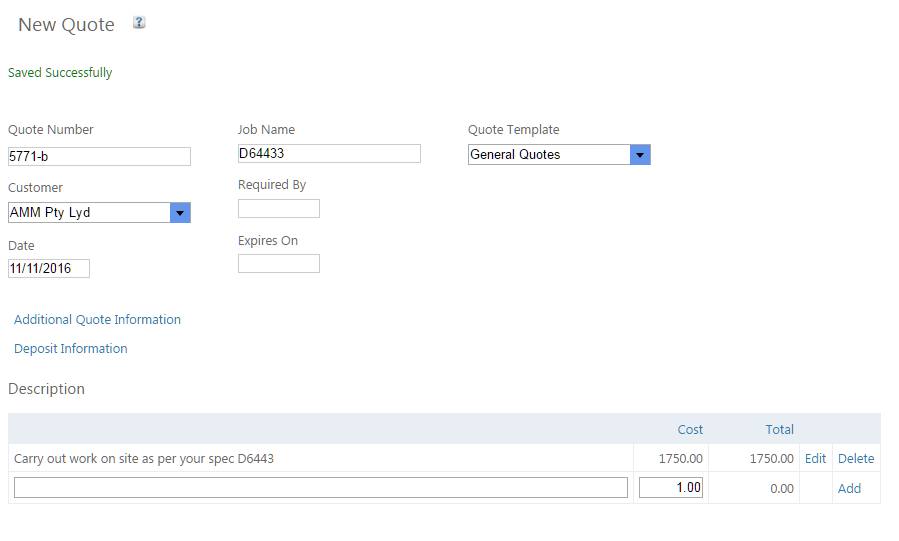This screenshot has width=899, height=541.
Task: Click the Total column header
Action: click(779, 430)
